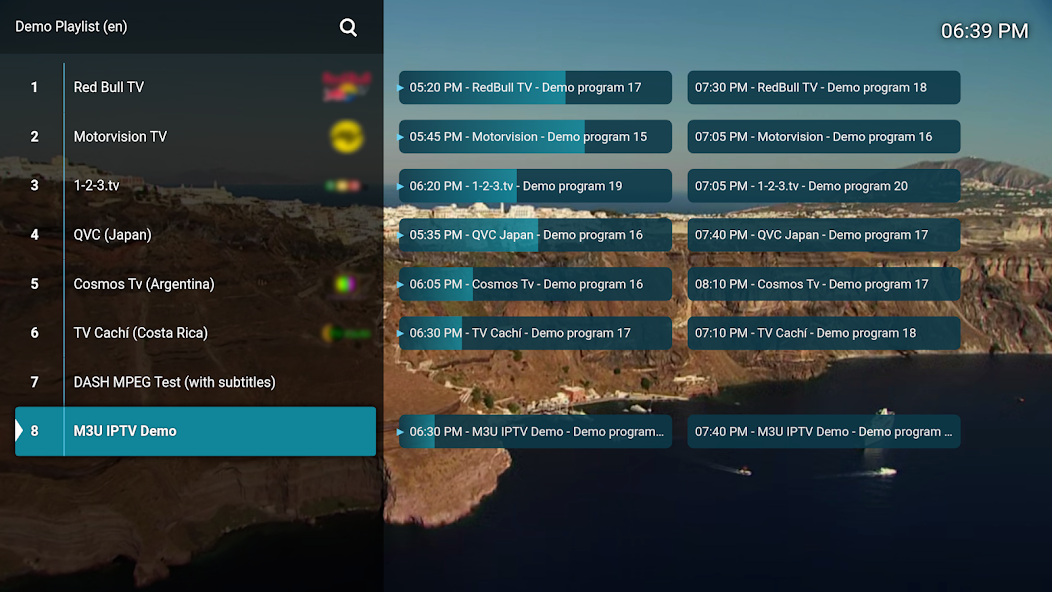This screenshot has width=1052, height=592.
Task: Select 07:40 PM M3U IPTV Demo program
Action: pos(823,432)
